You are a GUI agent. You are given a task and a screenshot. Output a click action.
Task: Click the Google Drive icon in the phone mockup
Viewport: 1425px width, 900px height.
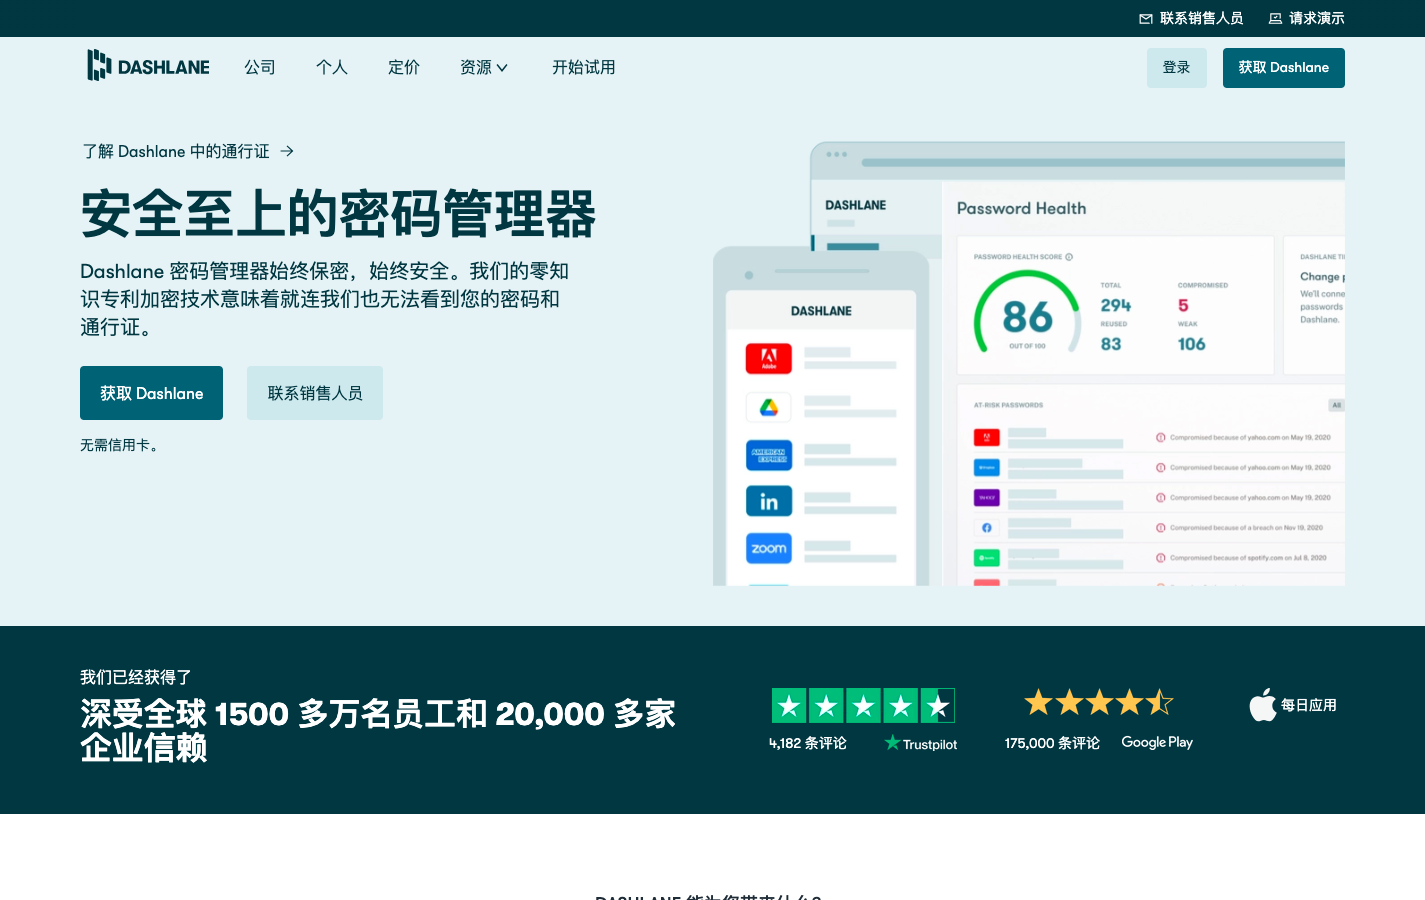tap(769, 407)
